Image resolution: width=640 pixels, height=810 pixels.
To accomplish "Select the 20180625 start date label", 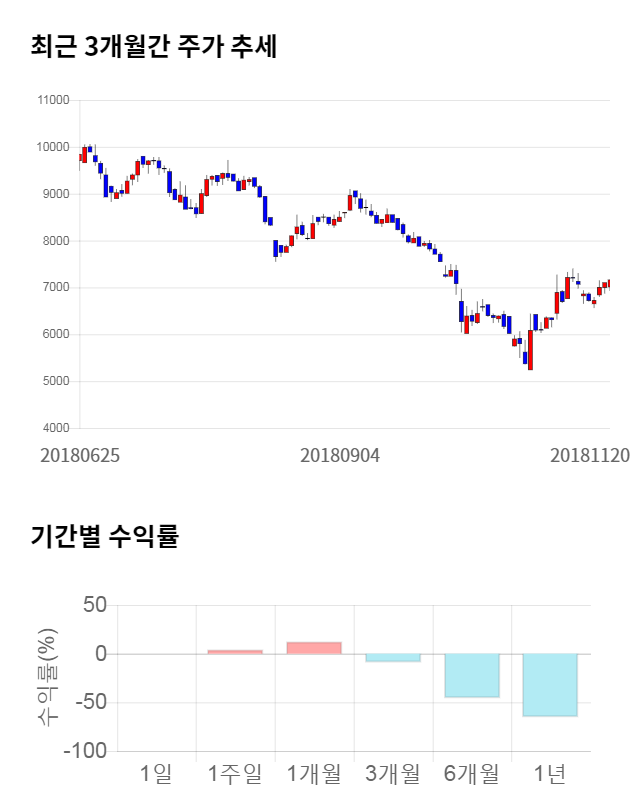I will [x=80, y=455].
